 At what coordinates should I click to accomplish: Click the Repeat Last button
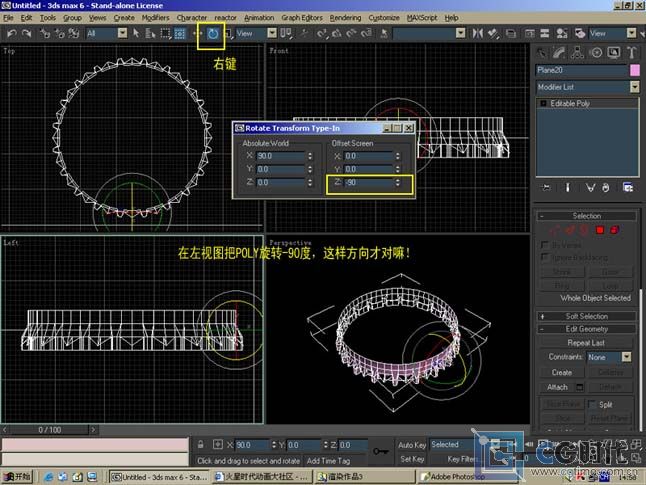tap(586, 343)
